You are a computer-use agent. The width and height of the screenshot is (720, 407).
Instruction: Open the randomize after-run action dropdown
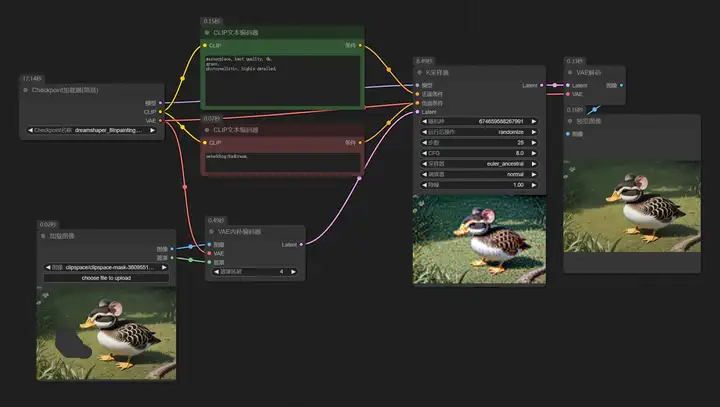479,132
